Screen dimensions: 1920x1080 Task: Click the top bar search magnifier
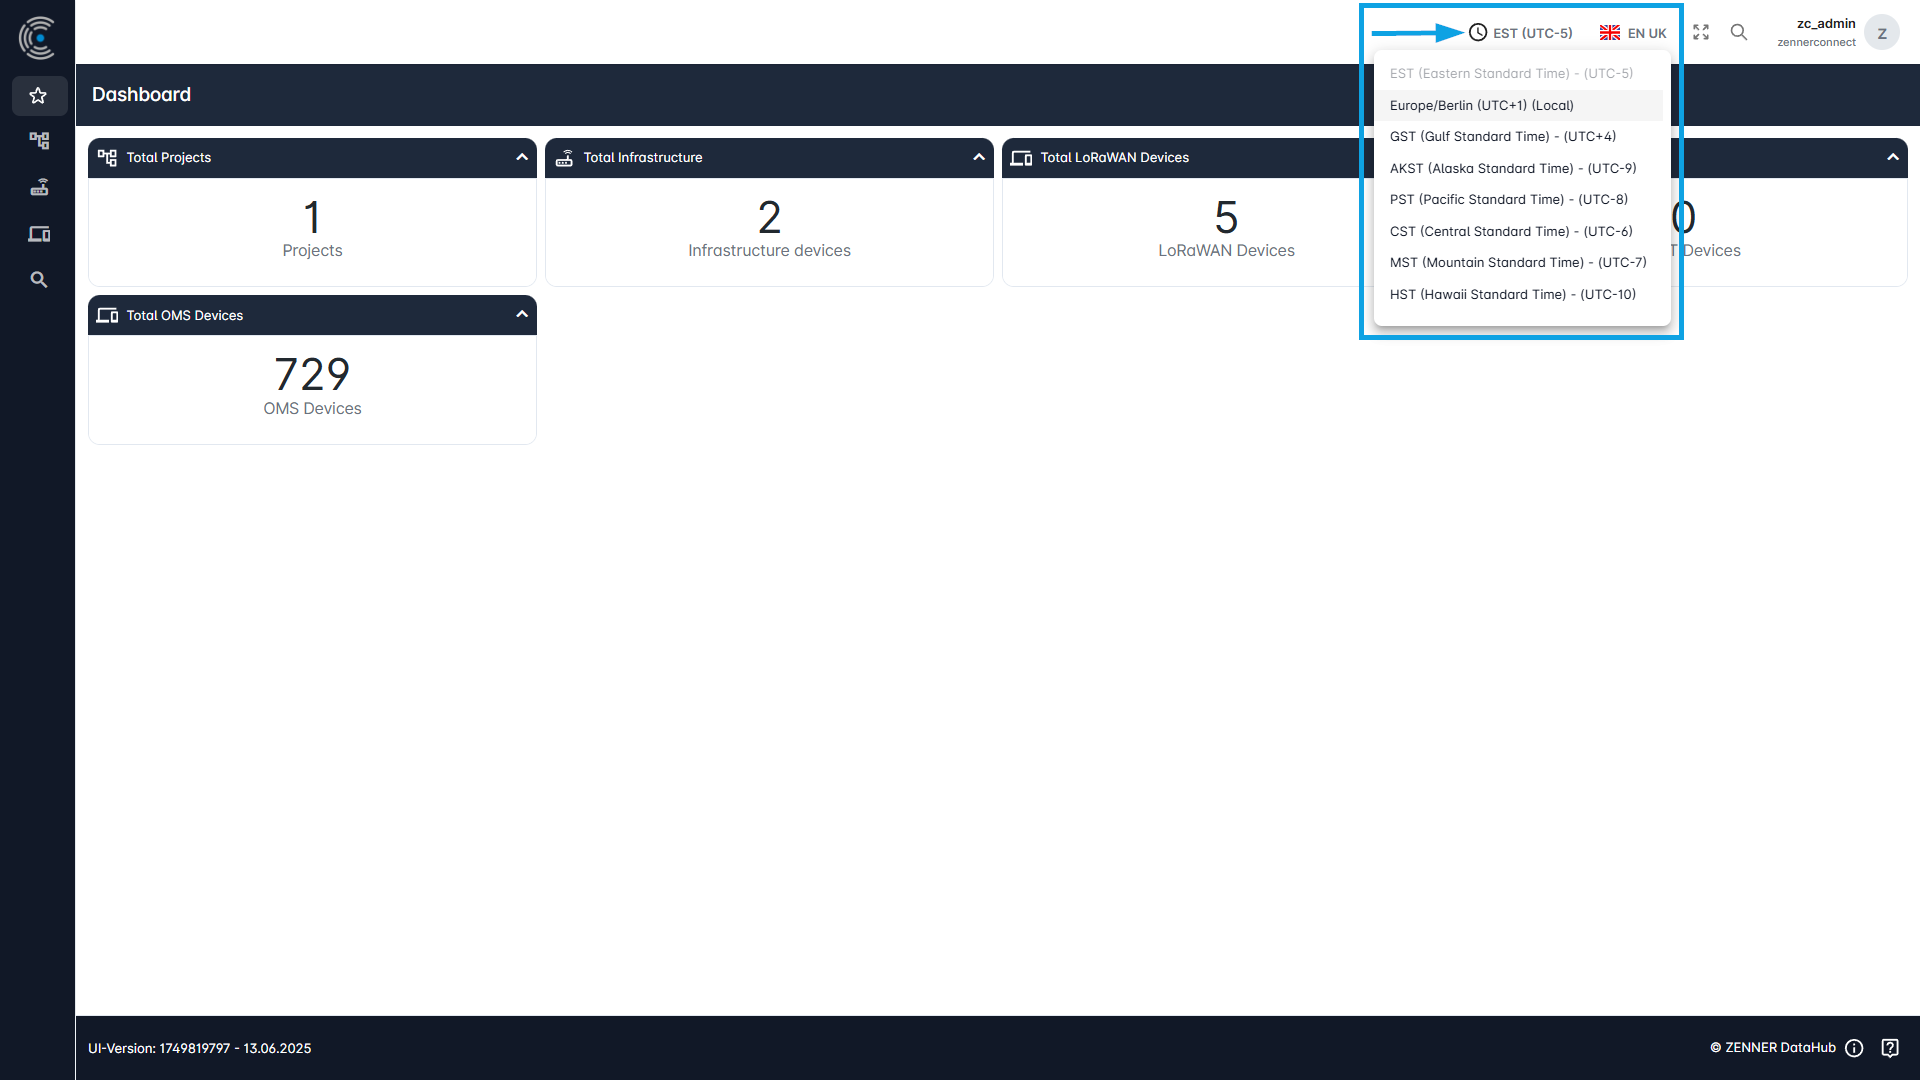coord(1739,33)
